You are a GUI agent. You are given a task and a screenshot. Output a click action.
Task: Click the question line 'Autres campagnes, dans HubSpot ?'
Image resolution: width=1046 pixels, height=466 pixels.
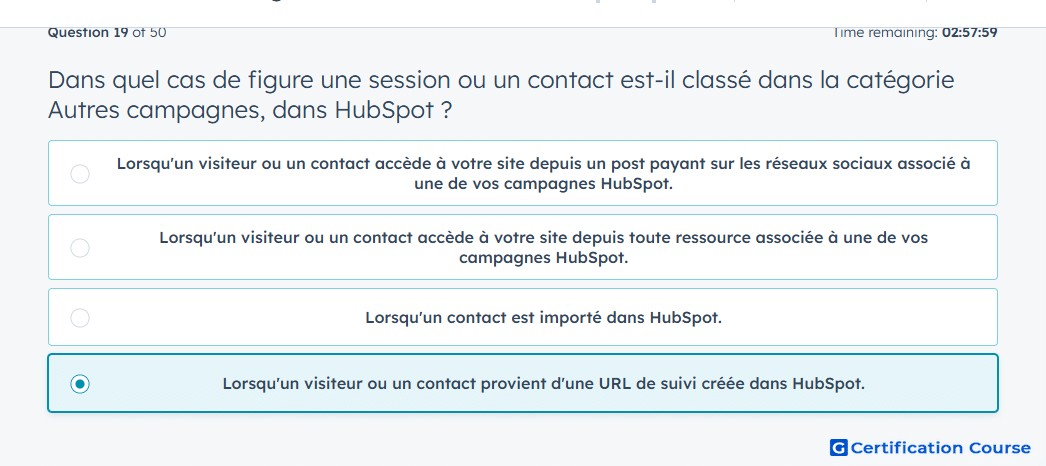click(249, 111)
